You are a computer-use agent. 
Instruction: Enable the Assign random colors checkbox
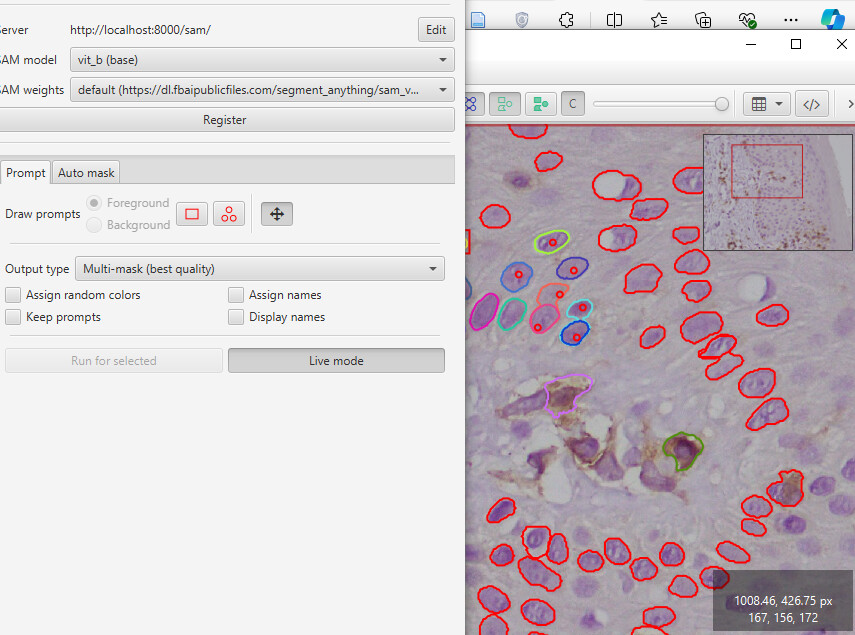click(13, 294)
